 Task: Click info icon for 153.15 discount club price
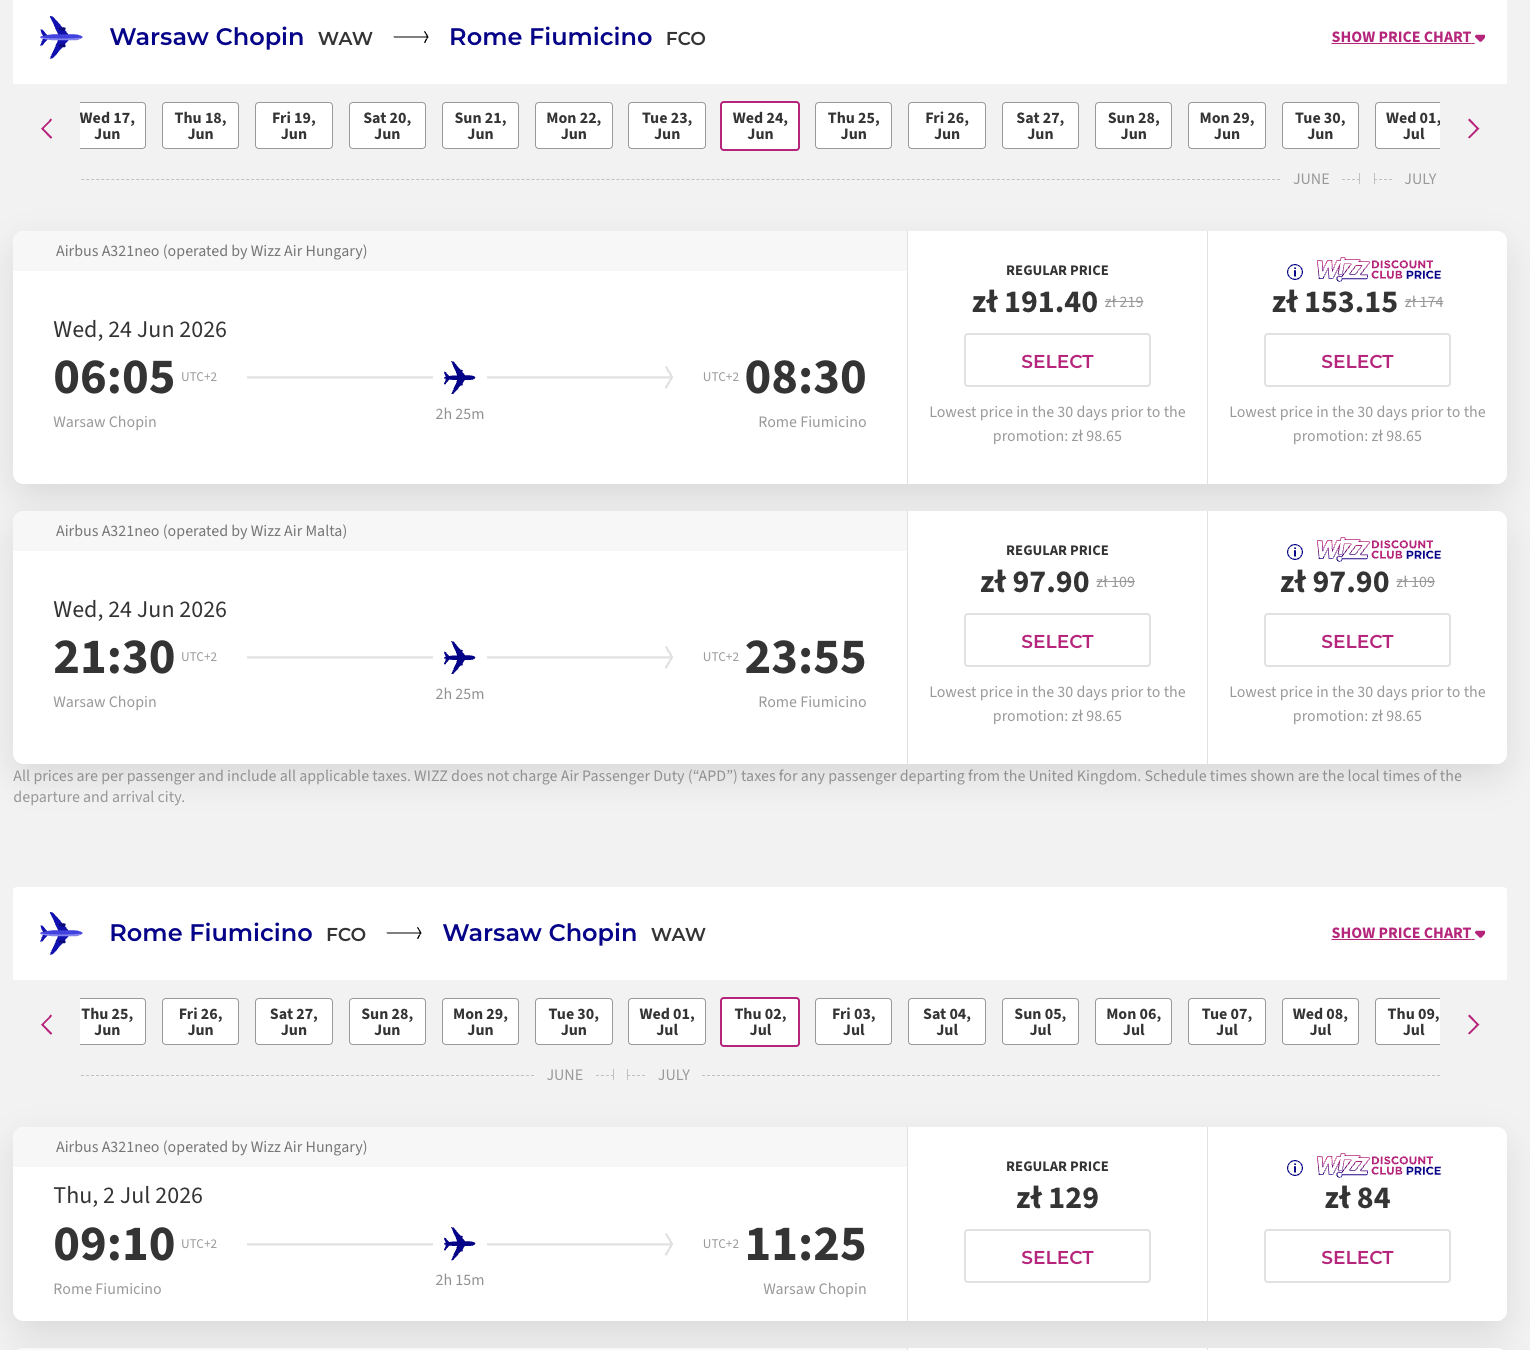1295,272
